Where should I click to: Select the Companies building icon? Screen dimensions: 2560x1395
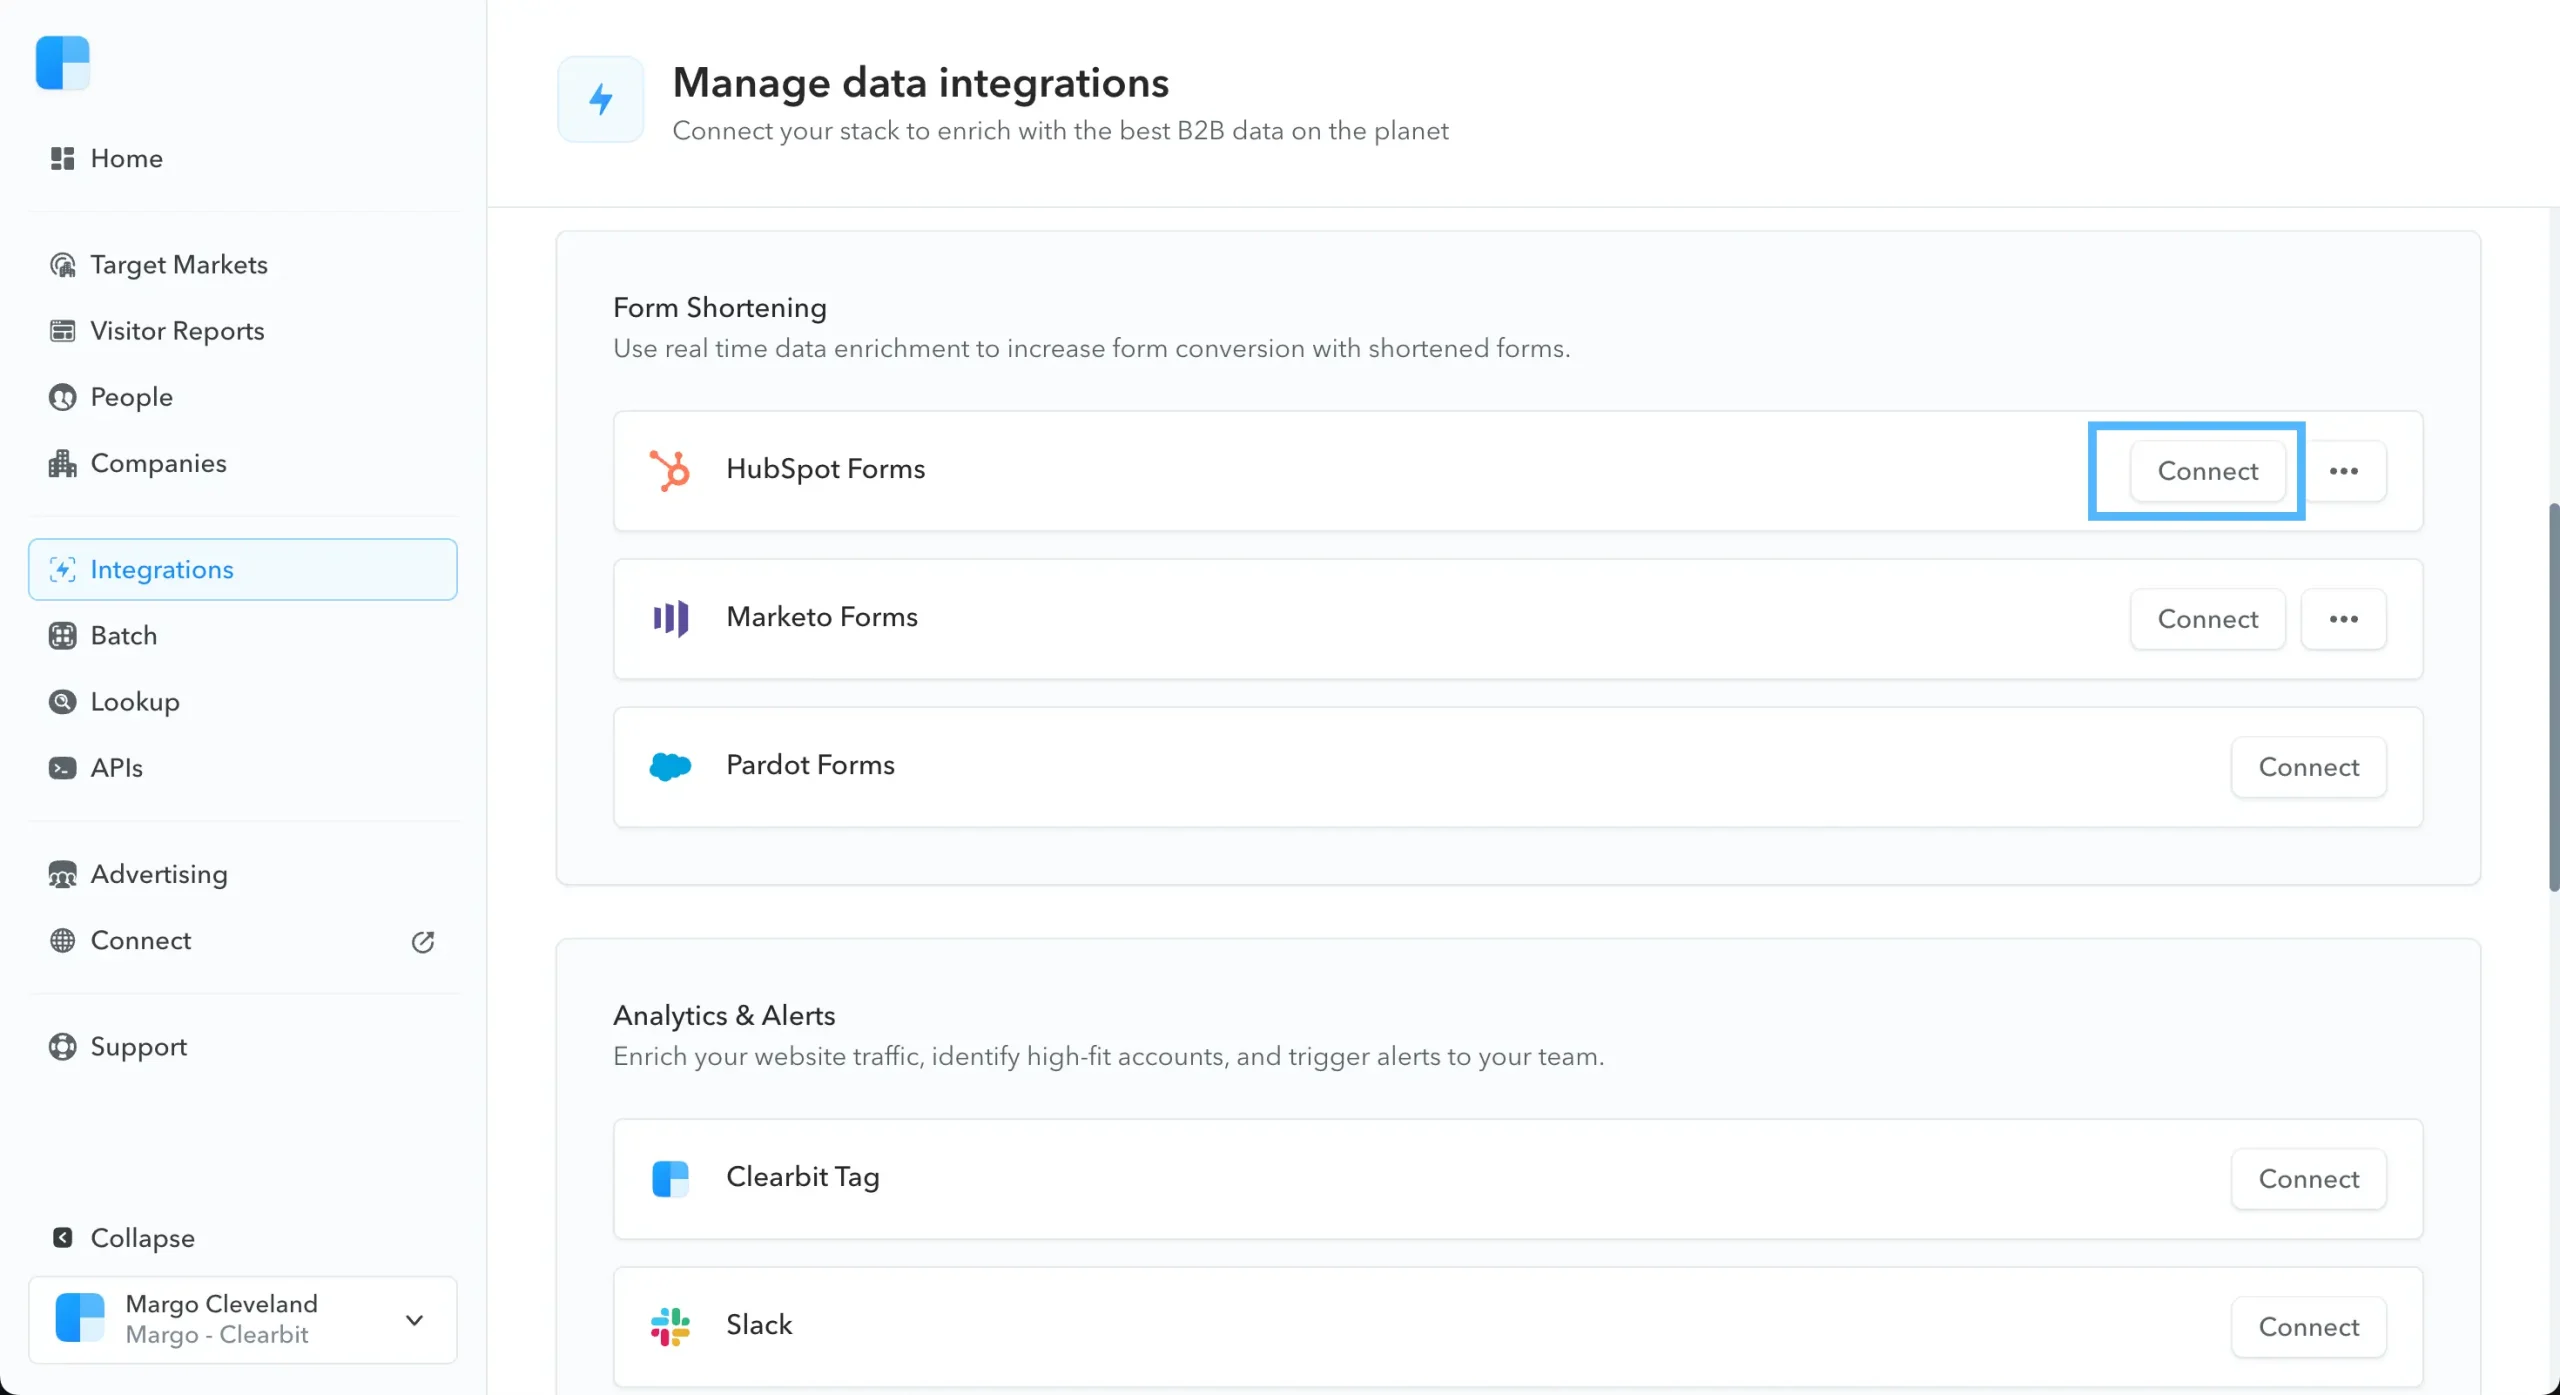pyautogui.click(x=61, y=463)
